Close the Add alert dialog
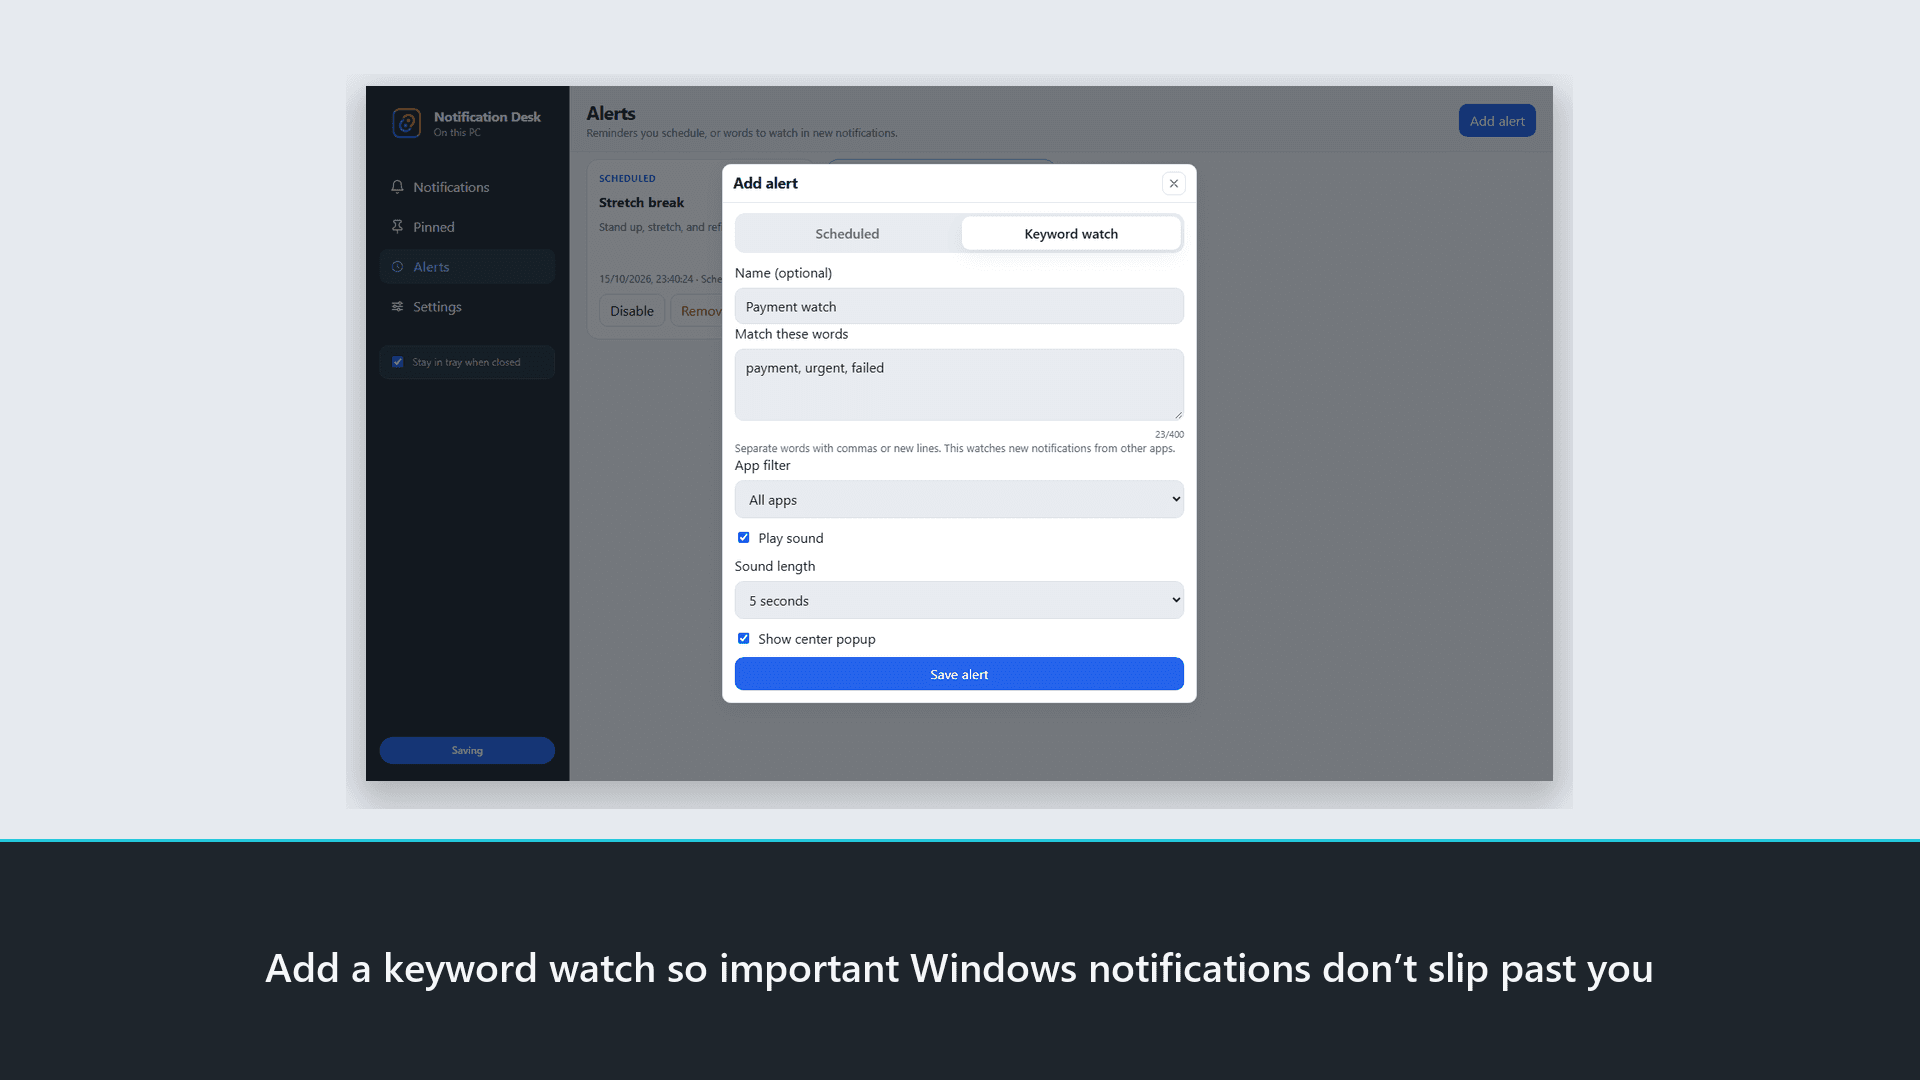The width and height of the screenshot is (1920, 1080). 1174,183
